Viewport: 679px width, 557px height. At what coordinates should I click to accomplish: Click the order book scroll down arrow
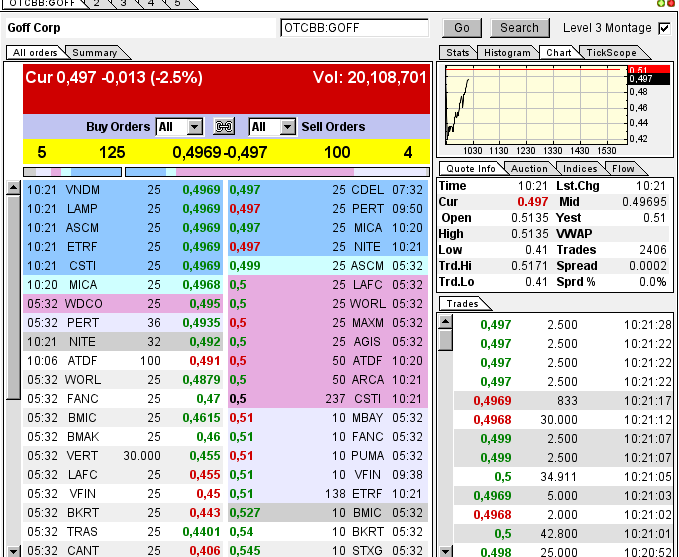click(x=13, y=551)
